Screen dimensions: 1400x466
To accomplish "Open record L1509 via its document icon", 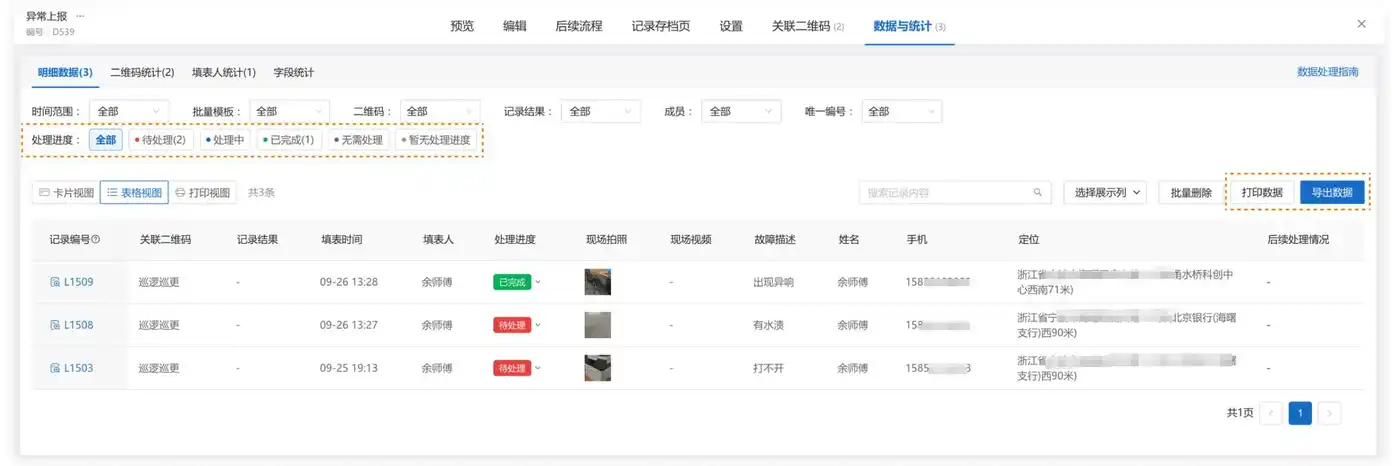I will click(x=55, y=283).
